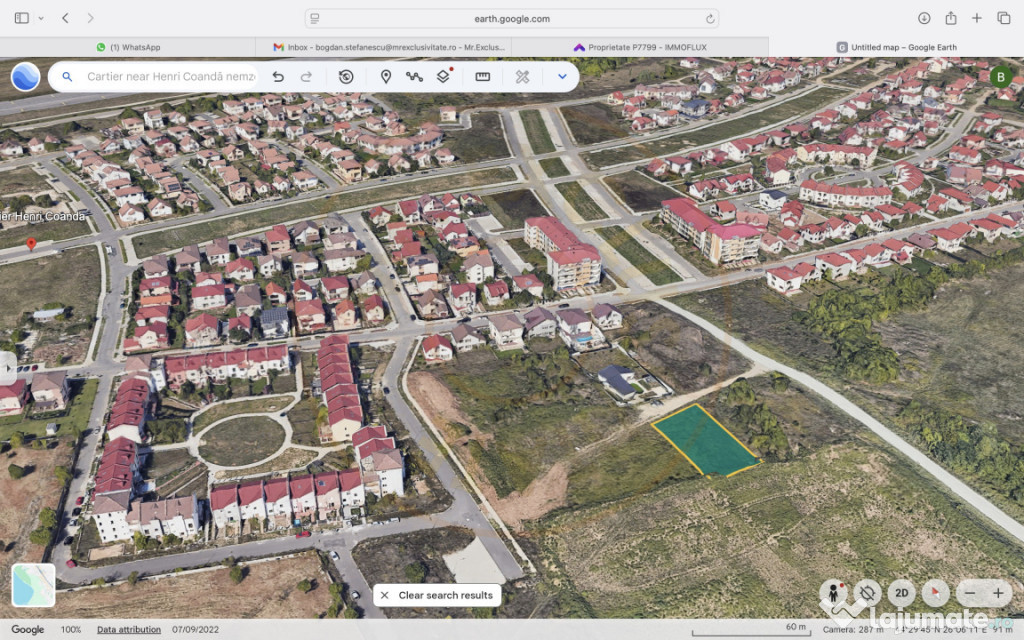Select the Draw path or polygon tool
1024x640 pixels.
click(x=414, y=76)
